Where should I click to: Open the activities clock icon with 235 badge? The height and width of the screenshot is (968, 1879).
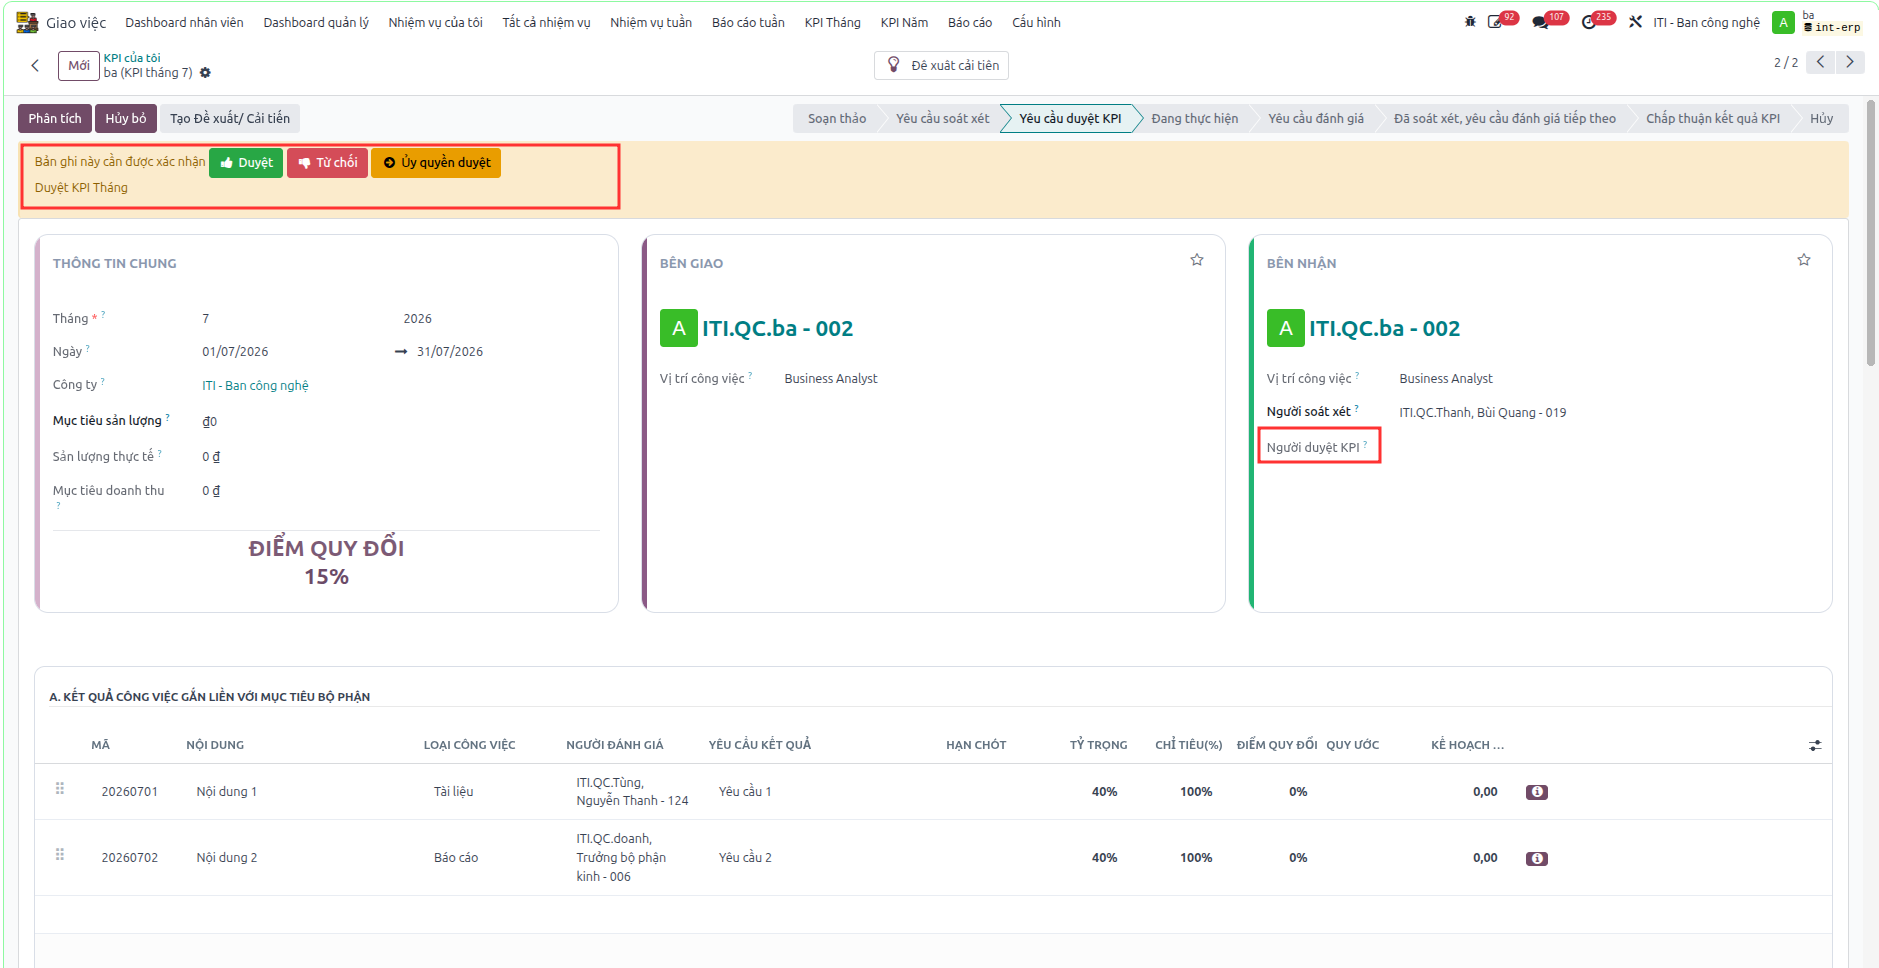(1589, 22)
